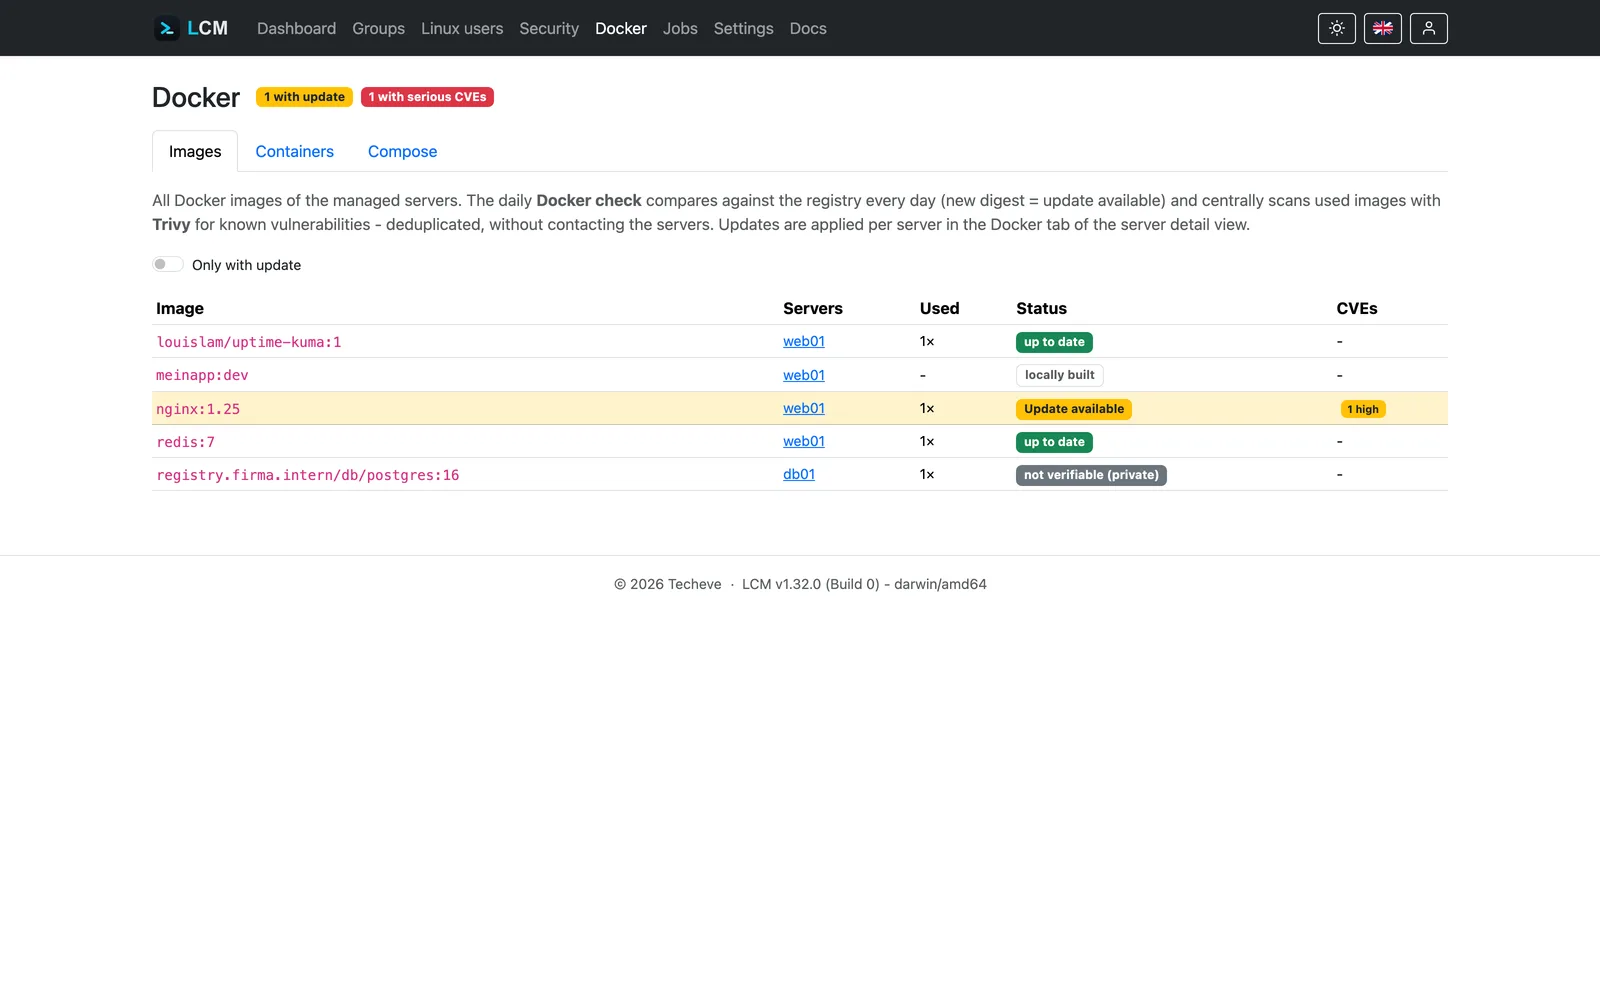Open db01 server link
Image resolution: width=1600 pixels, height=1000 pixels.
799,474
